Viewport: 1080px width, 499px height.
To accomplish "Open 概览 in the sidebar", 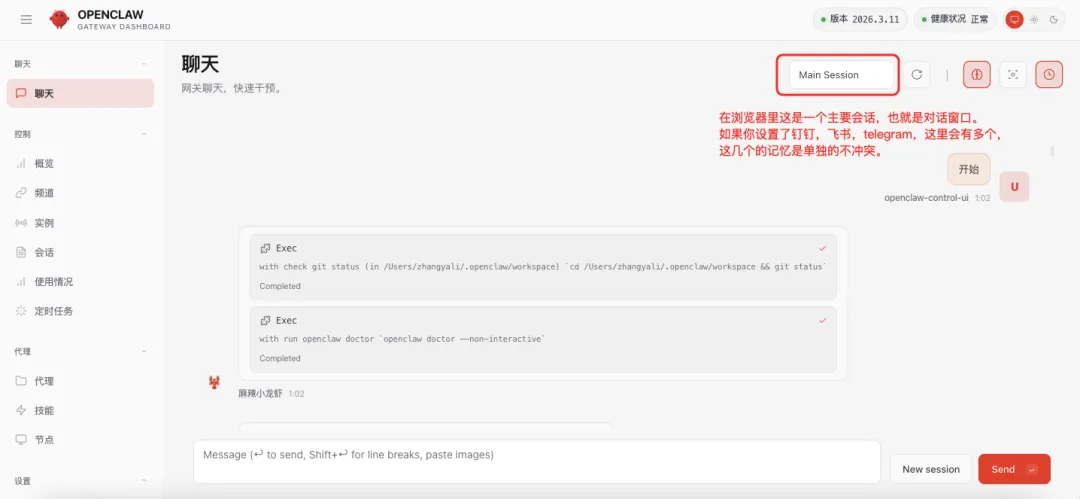I will click(81, 163).
